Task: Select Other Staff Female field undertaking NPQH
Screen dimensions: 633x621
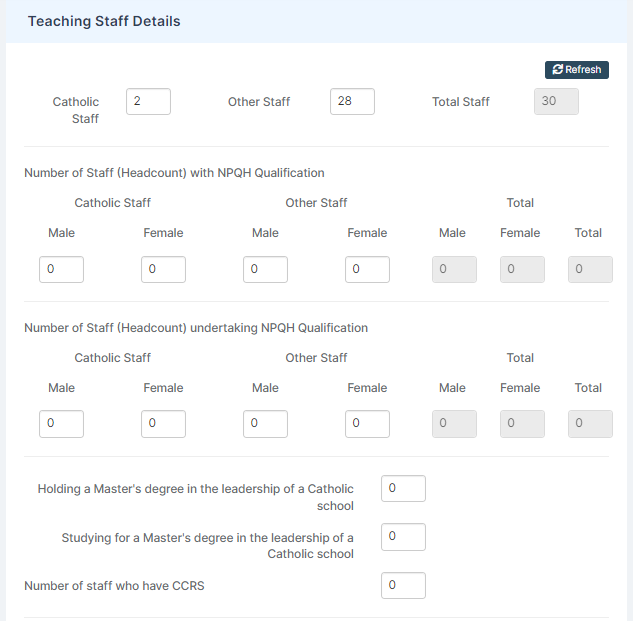Action: (367, 424)
